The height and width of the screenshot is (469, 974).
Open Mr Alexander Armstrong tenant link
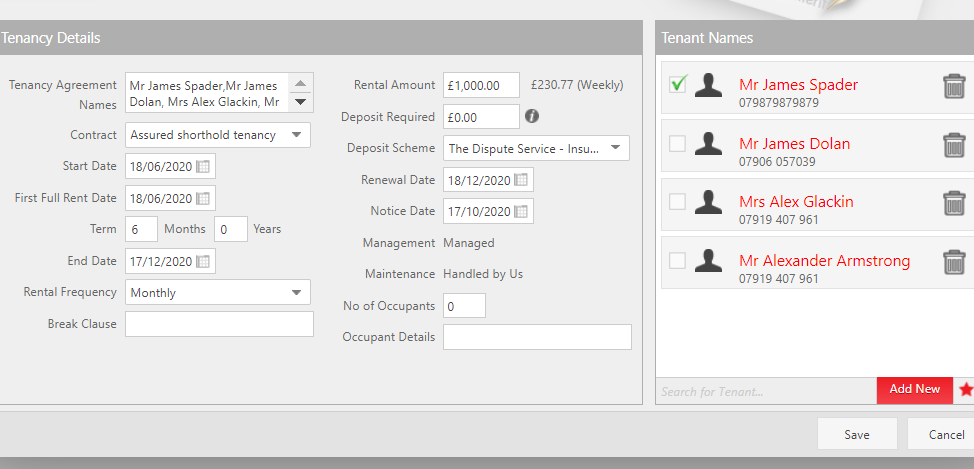[824, 260]
